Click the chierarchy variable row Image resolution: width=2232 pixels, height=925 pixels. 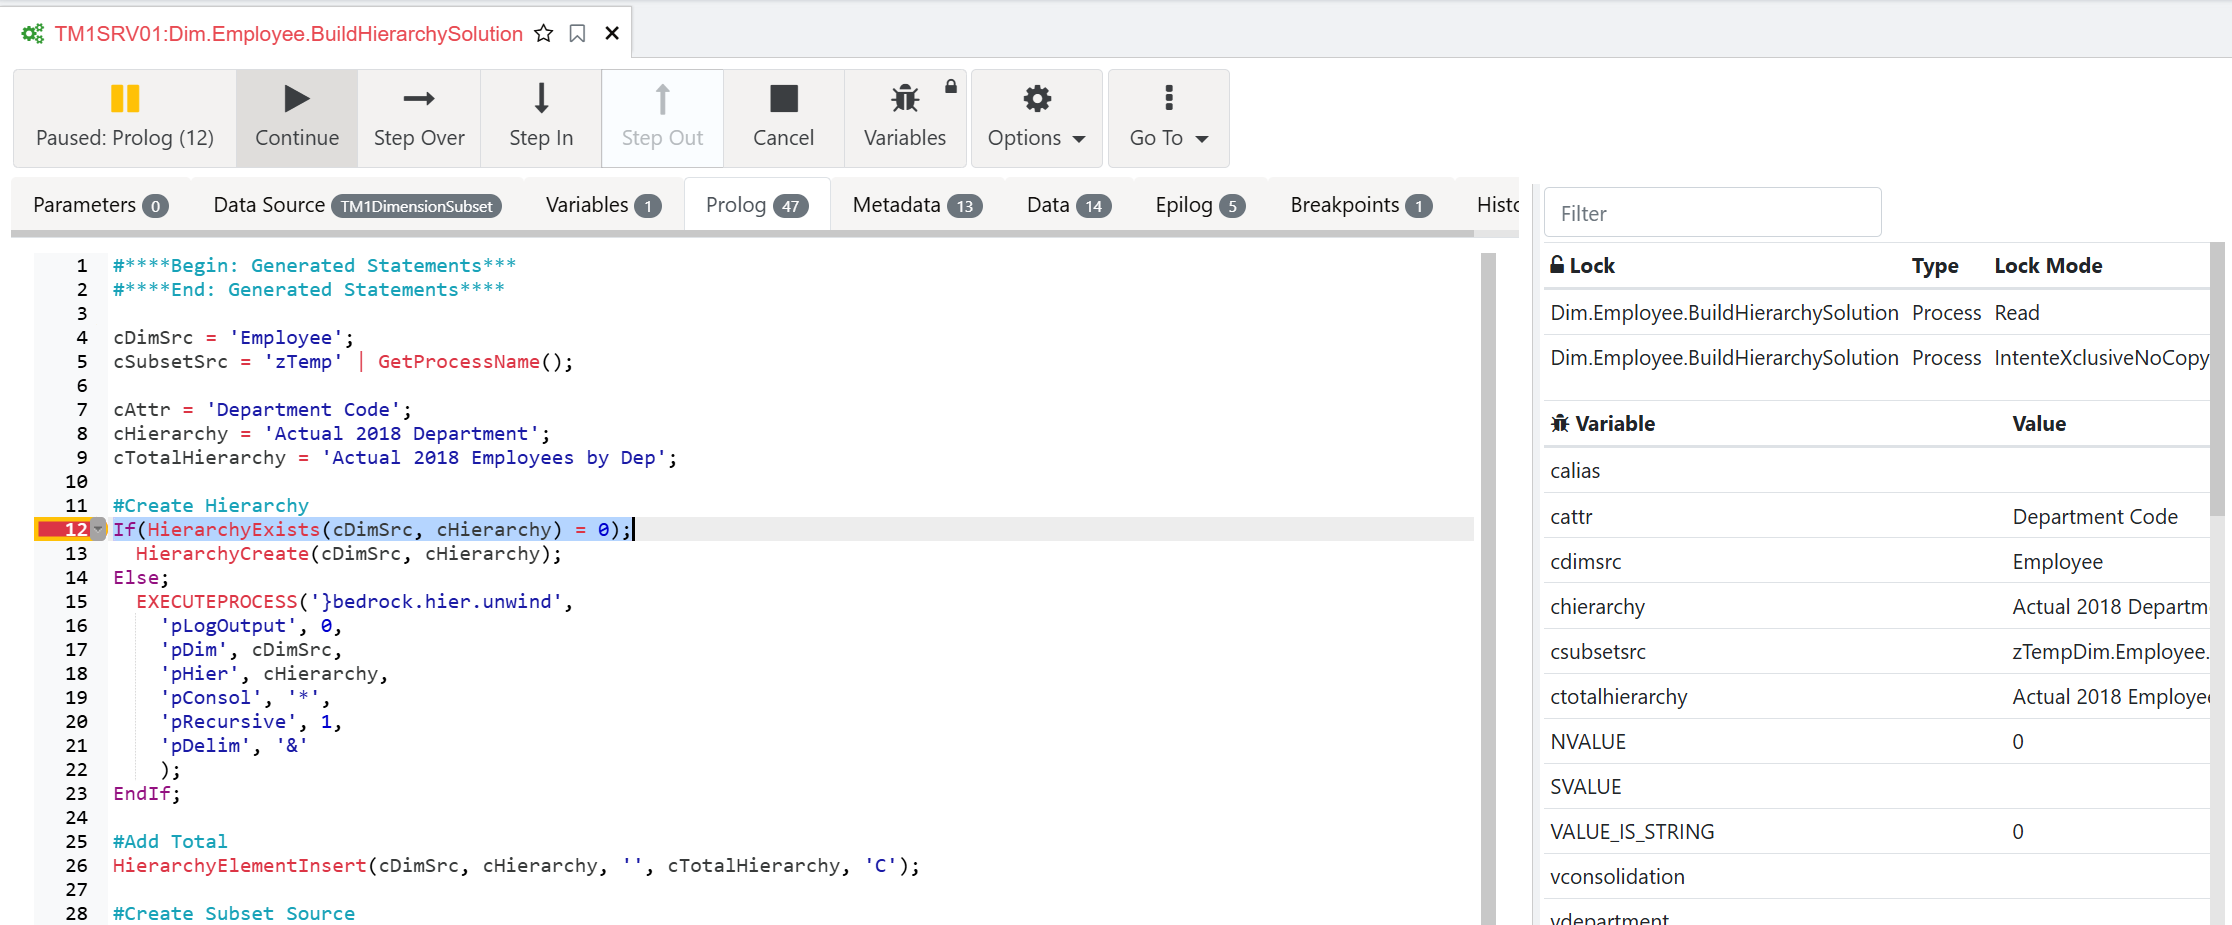pyautogui.click(x=1877, y=606)
